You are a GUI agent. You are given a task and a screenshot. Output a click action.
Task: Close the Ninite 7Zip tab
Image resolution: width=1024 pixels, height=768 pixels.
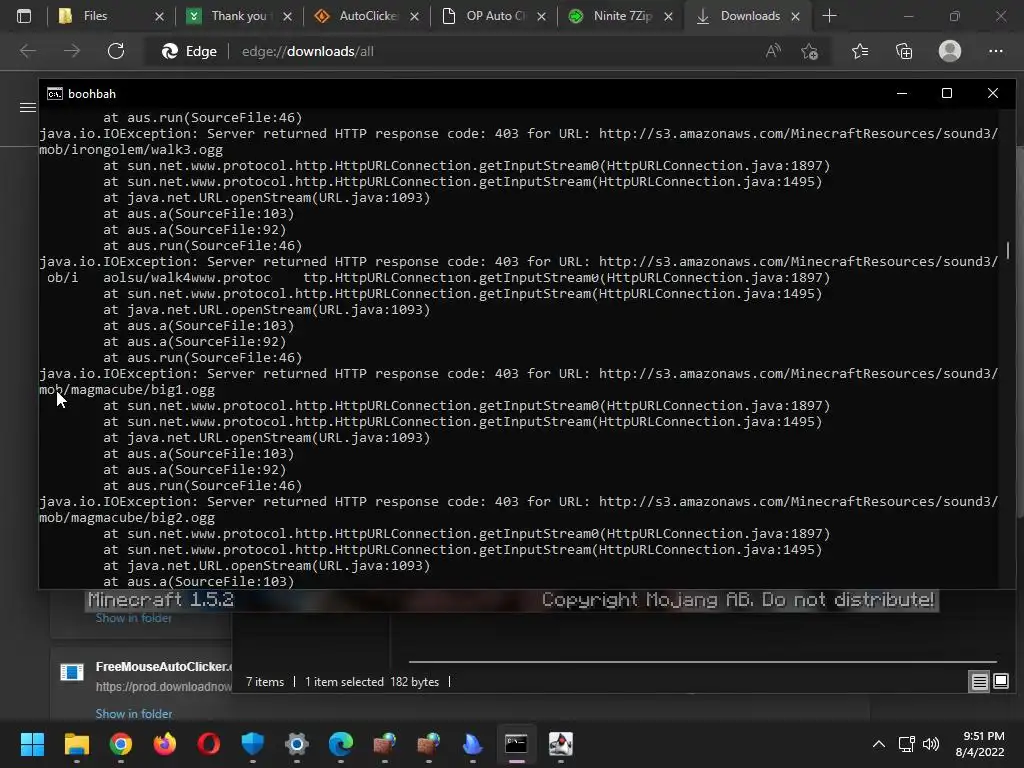[668, 17]
